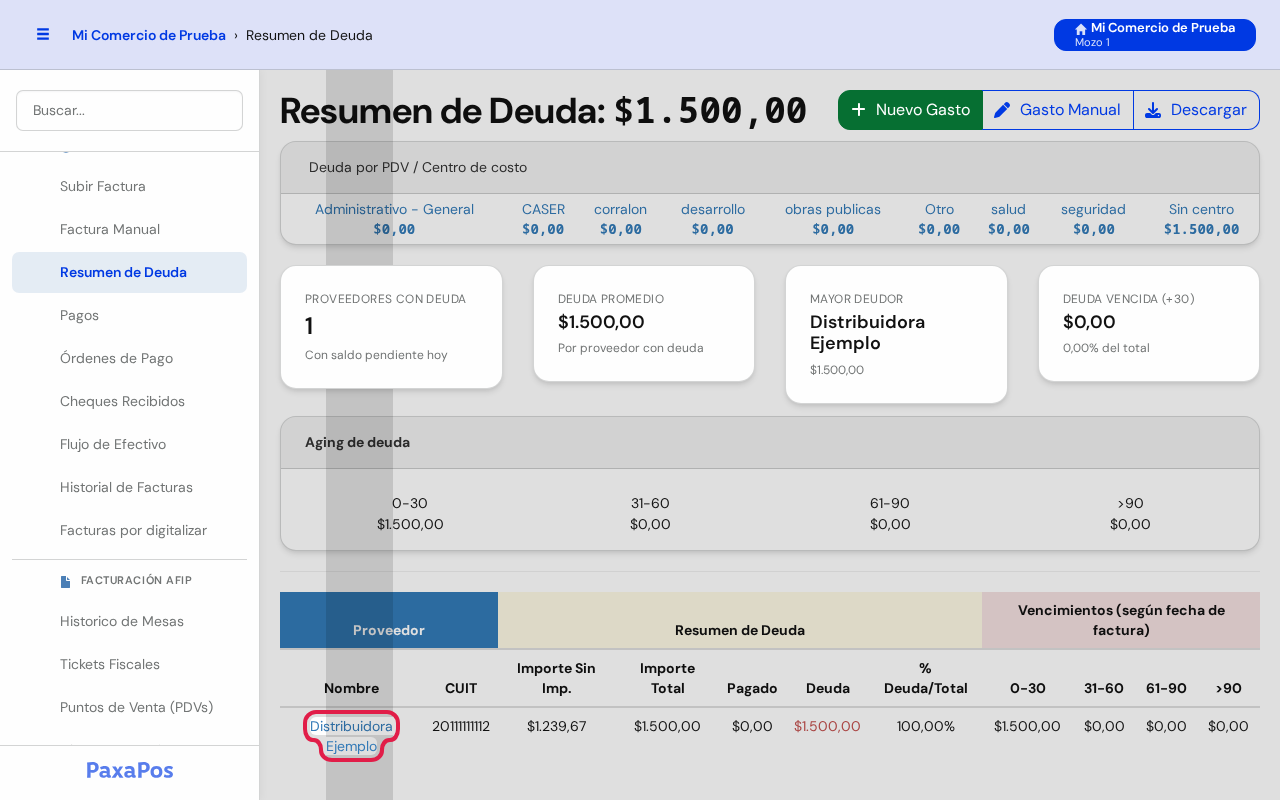Screen dimensions: 1280x800
Task: Click the home icon in commerce badge
Action: (1081, 29)
